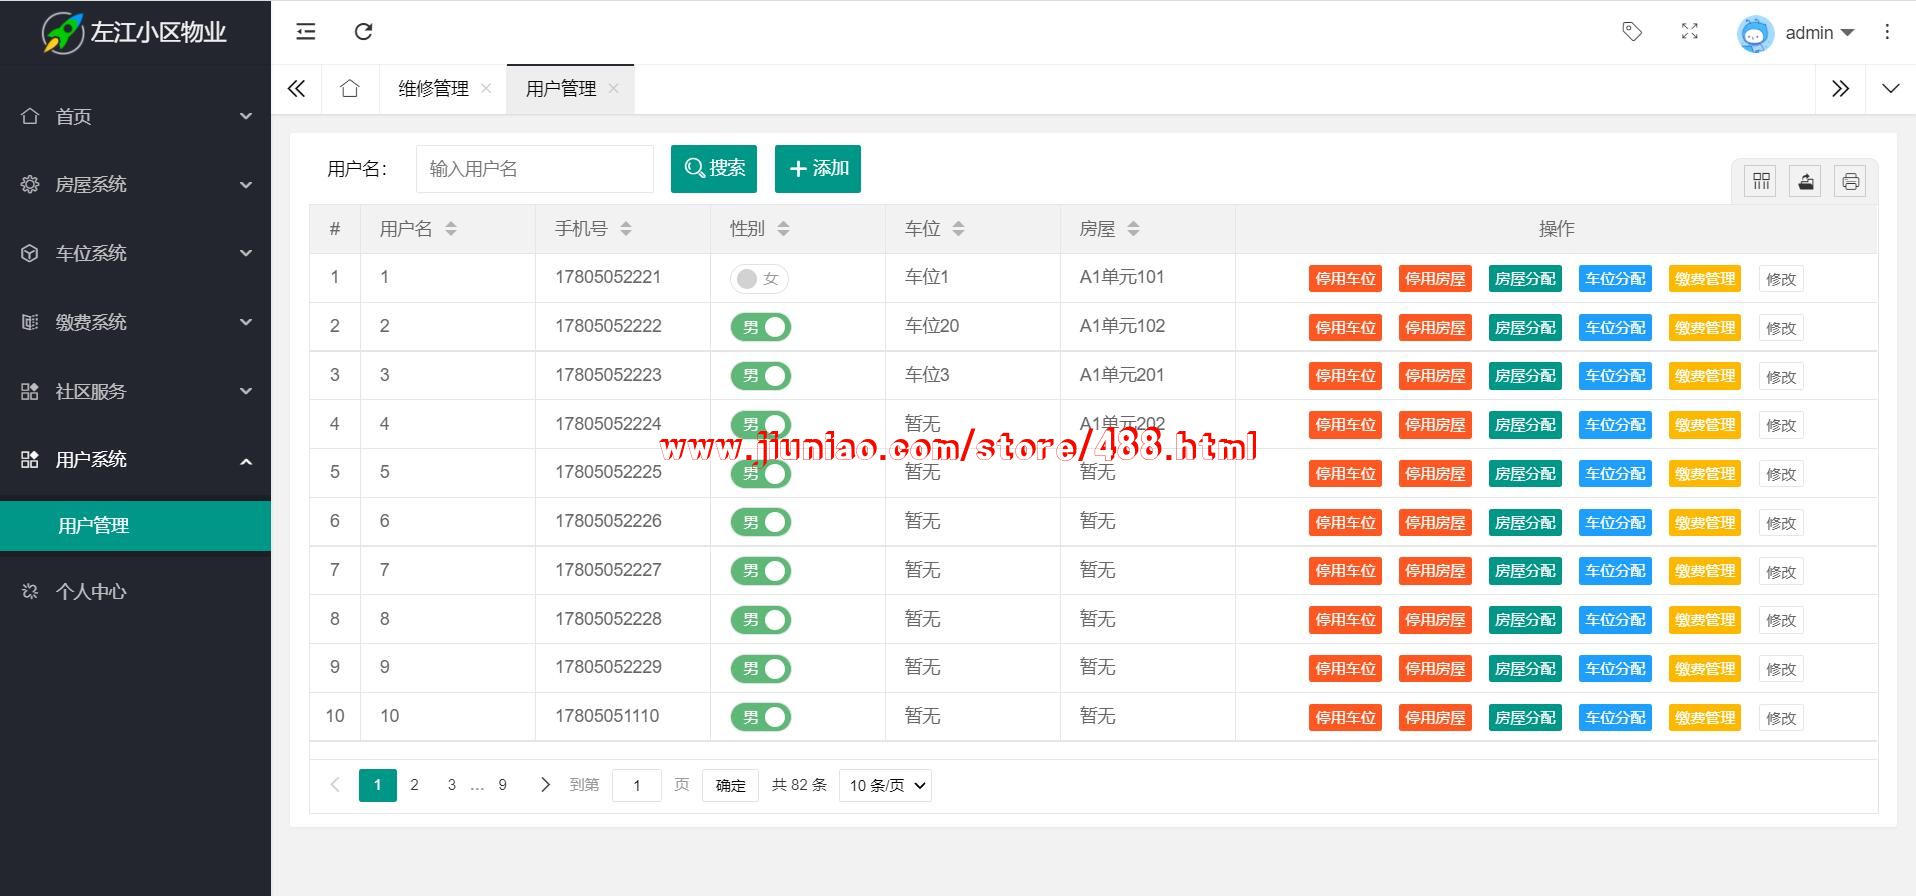
Task: Toggle gender switch for user 1
Action: pos(759,279)
